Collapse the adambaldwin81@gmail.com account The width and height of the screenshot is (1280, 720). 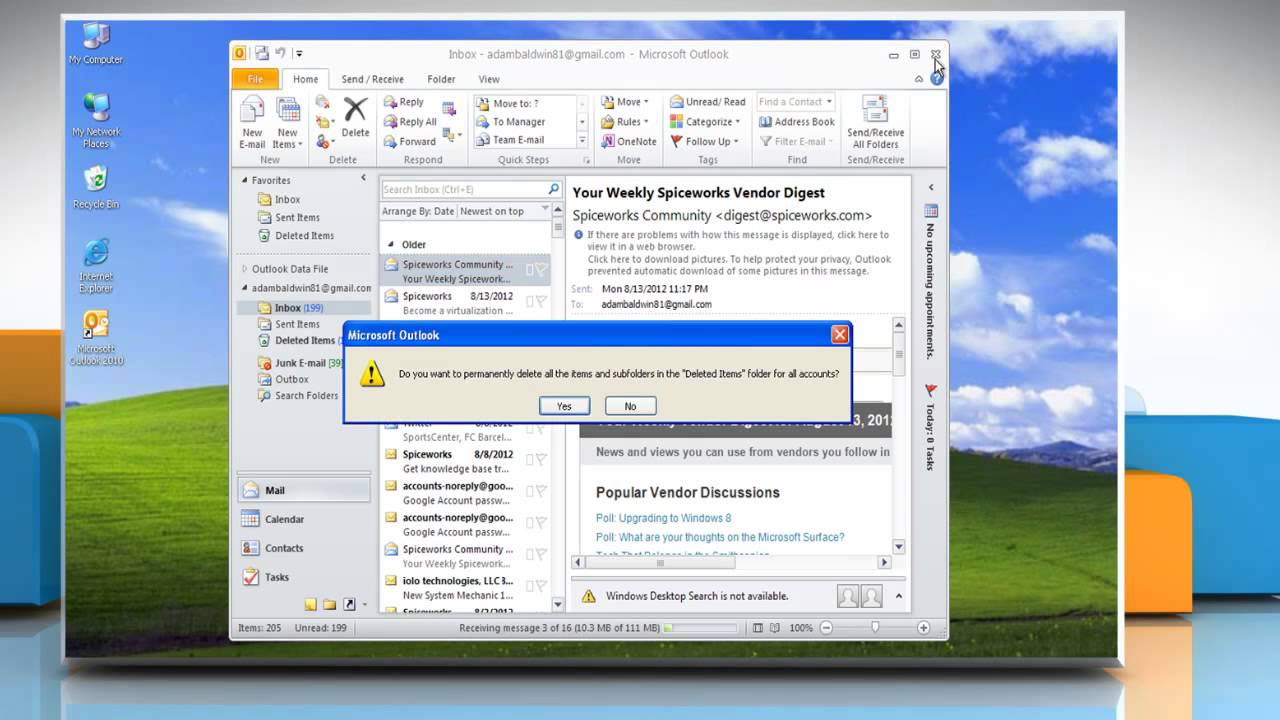pos(244,288)
